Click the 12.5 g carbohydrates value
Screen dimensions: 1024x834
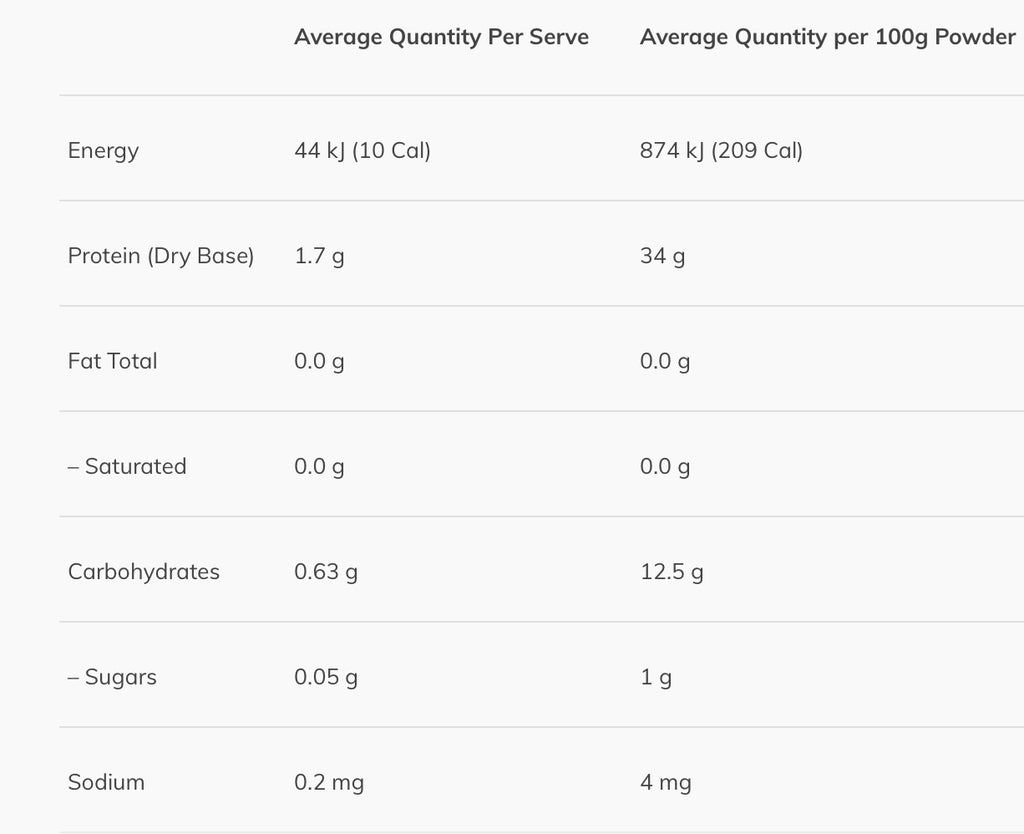(671, 572)
